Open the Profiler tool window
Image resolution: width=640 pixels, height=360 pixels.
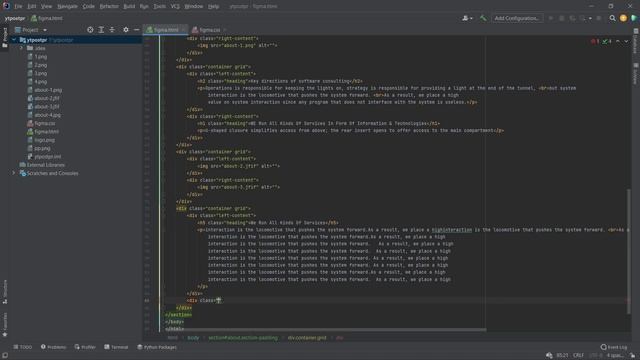coord(85,347)
